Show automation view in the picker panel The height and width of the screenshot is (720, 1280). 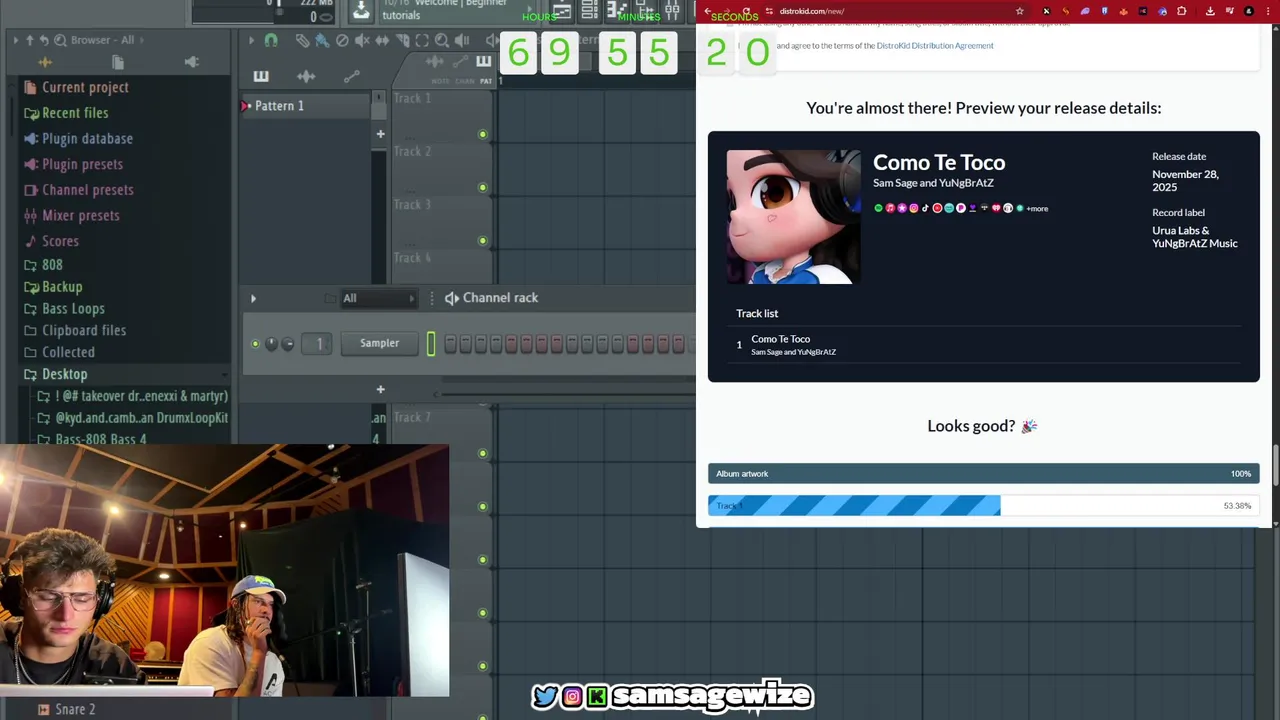tap(351, 76)
